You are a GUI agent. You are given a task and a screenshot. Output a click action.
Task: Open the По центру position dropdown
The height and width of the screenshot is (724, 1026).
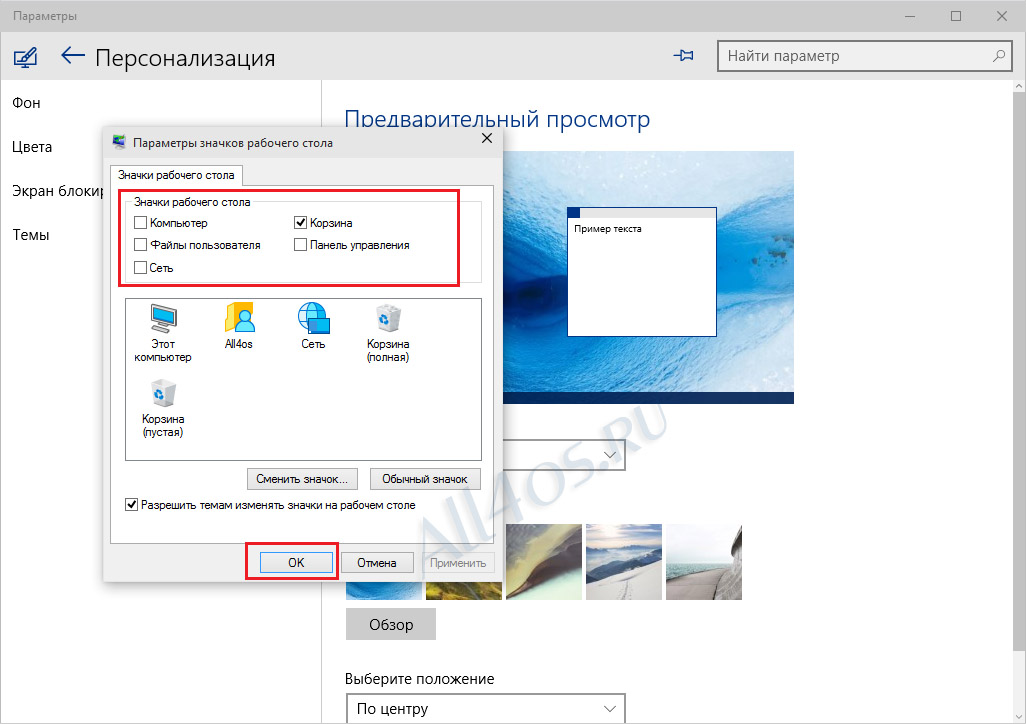(485, 709)
